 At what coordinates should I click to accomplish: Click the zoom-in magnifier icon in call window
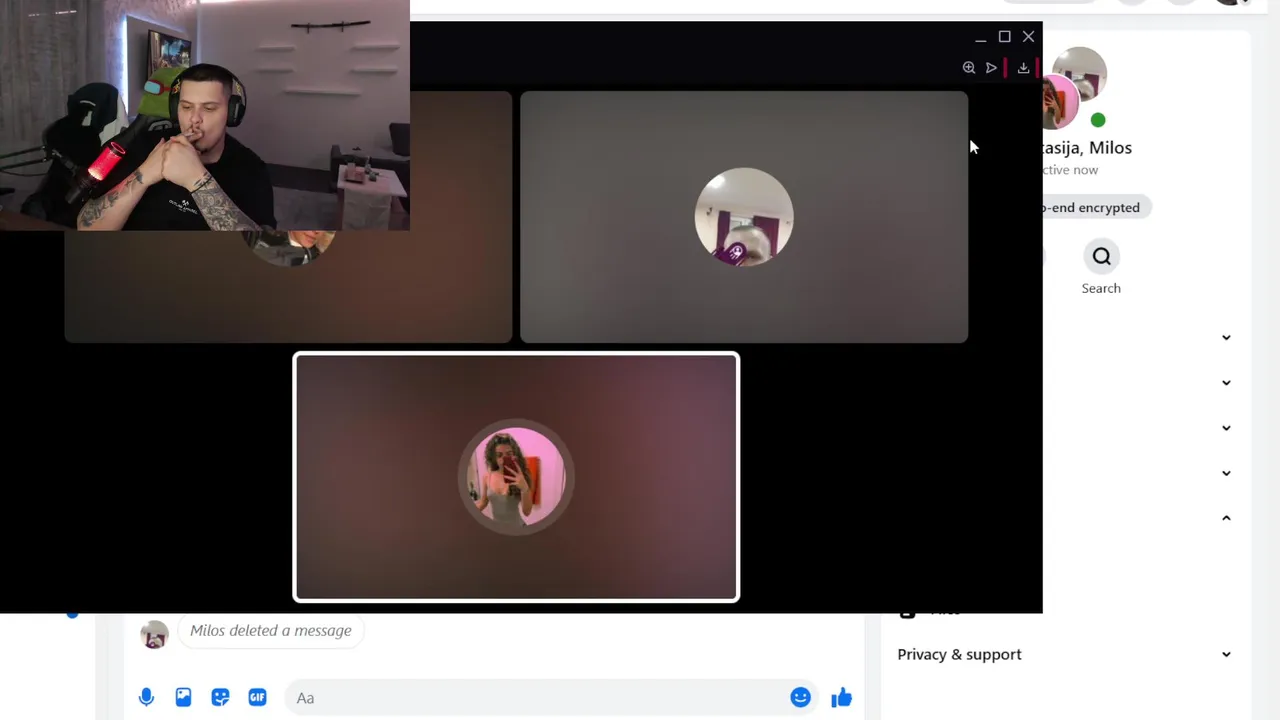(968, 68)
